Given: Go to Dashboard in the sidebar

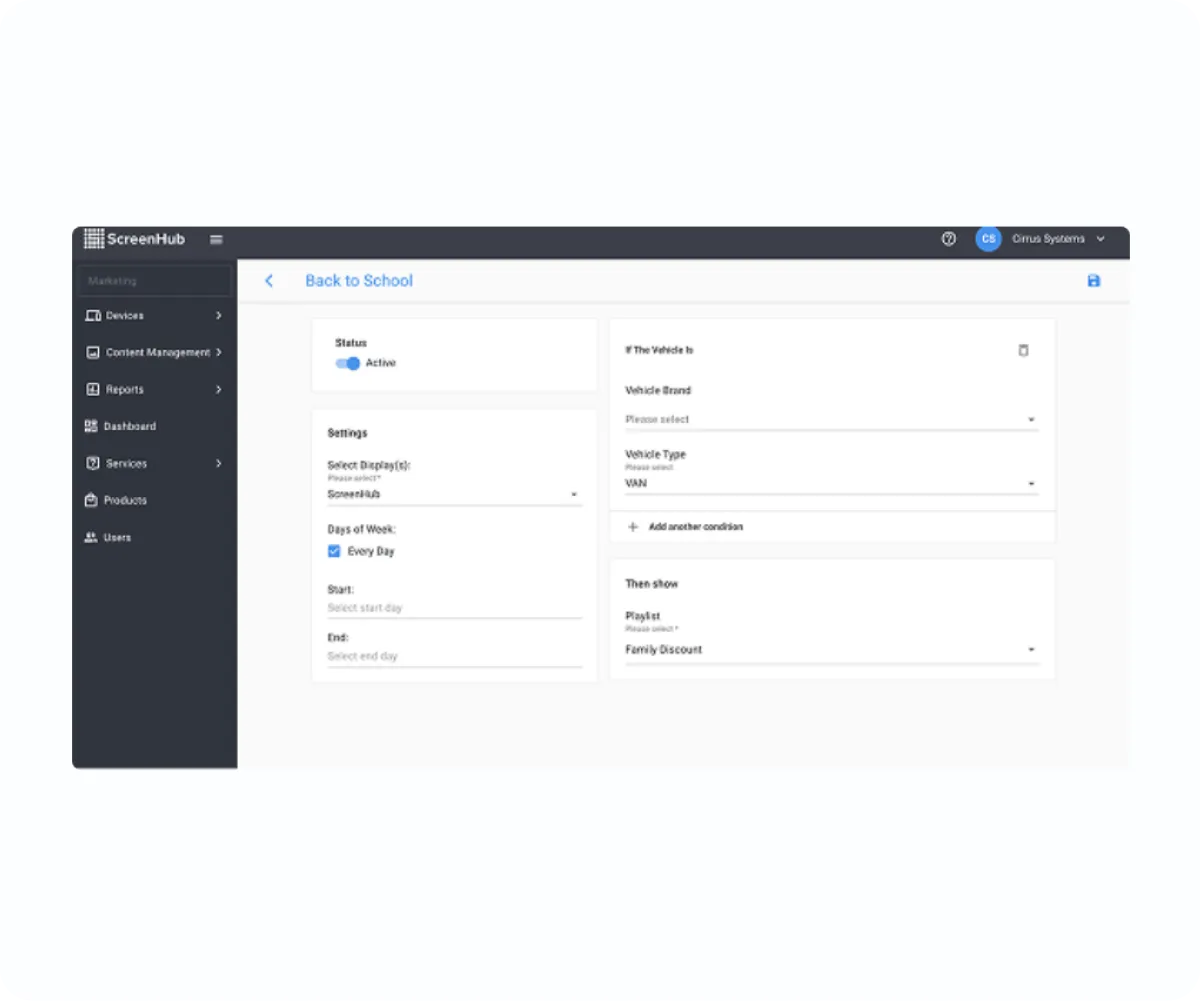Looking at the screenshot, I should click(x=154, y=426).
